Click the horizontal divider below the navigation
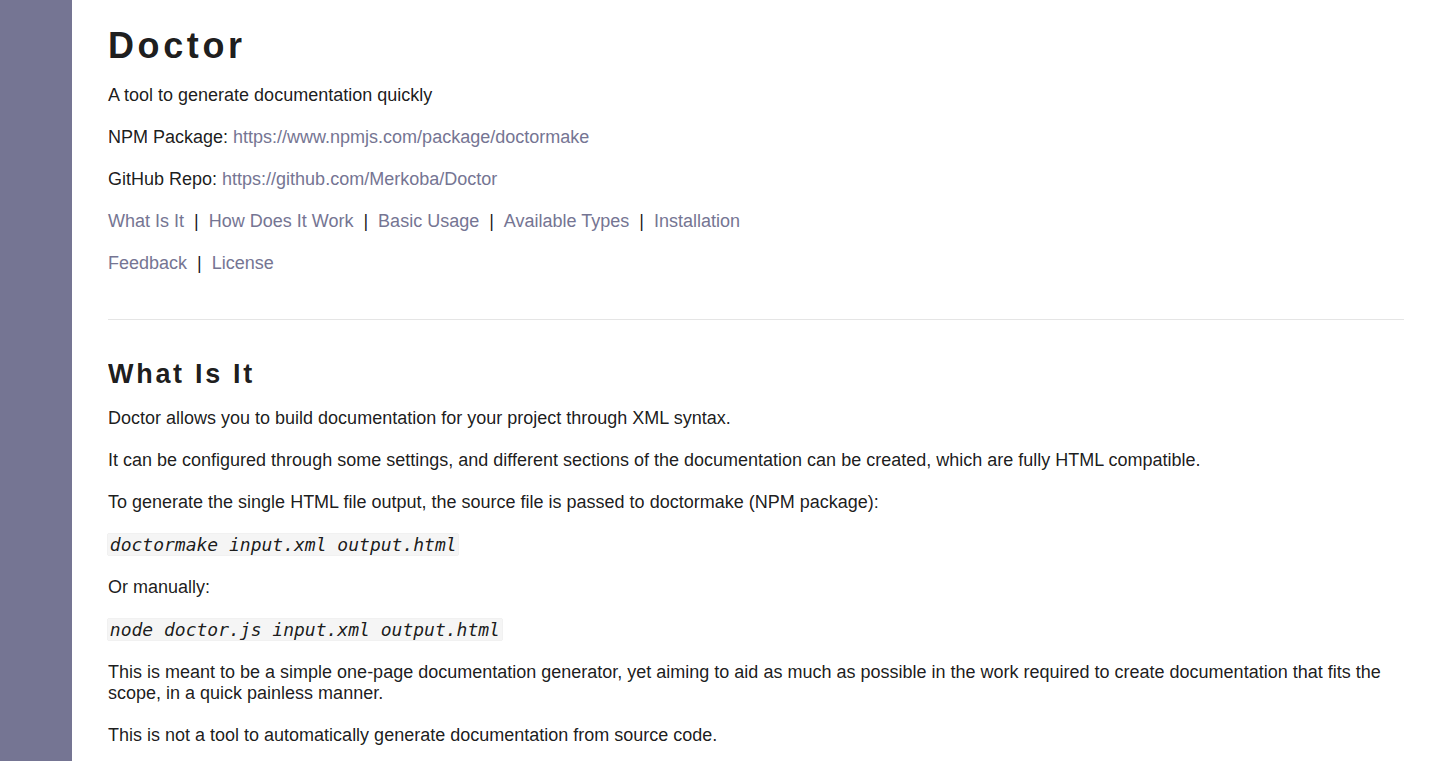The image size is (1440, 761). click(756, 319)
